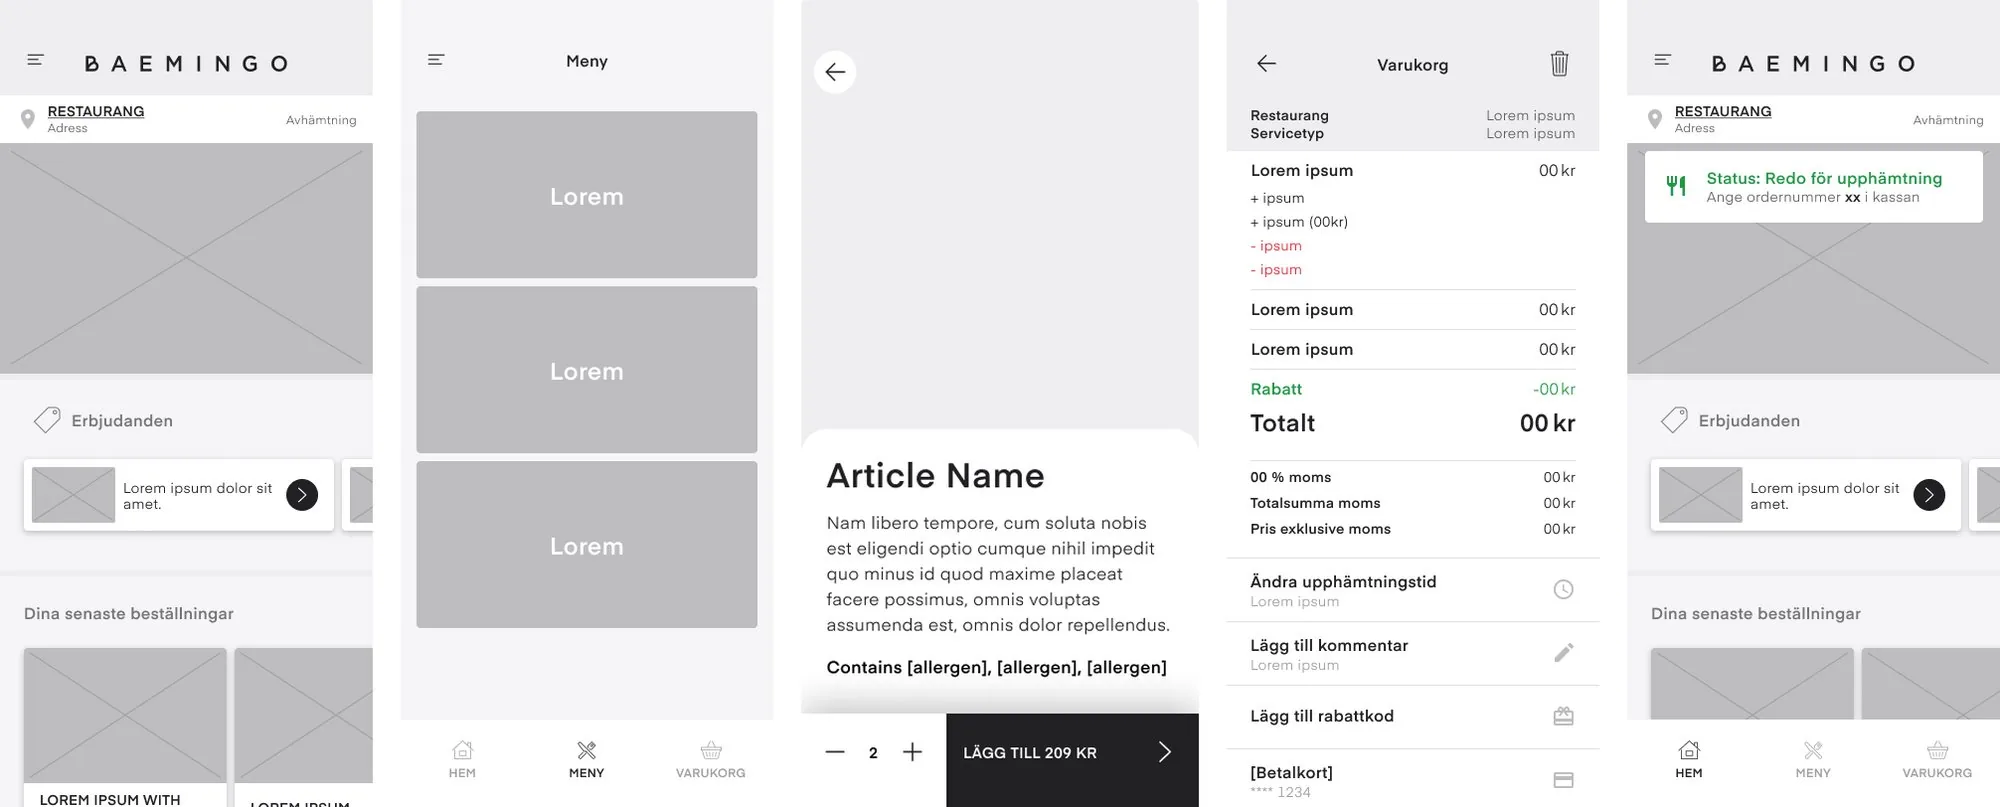This screenshot has height=807, width=2000.
Task: Select HEM tab on home screen with status banner
Action: pos(1689,759)
